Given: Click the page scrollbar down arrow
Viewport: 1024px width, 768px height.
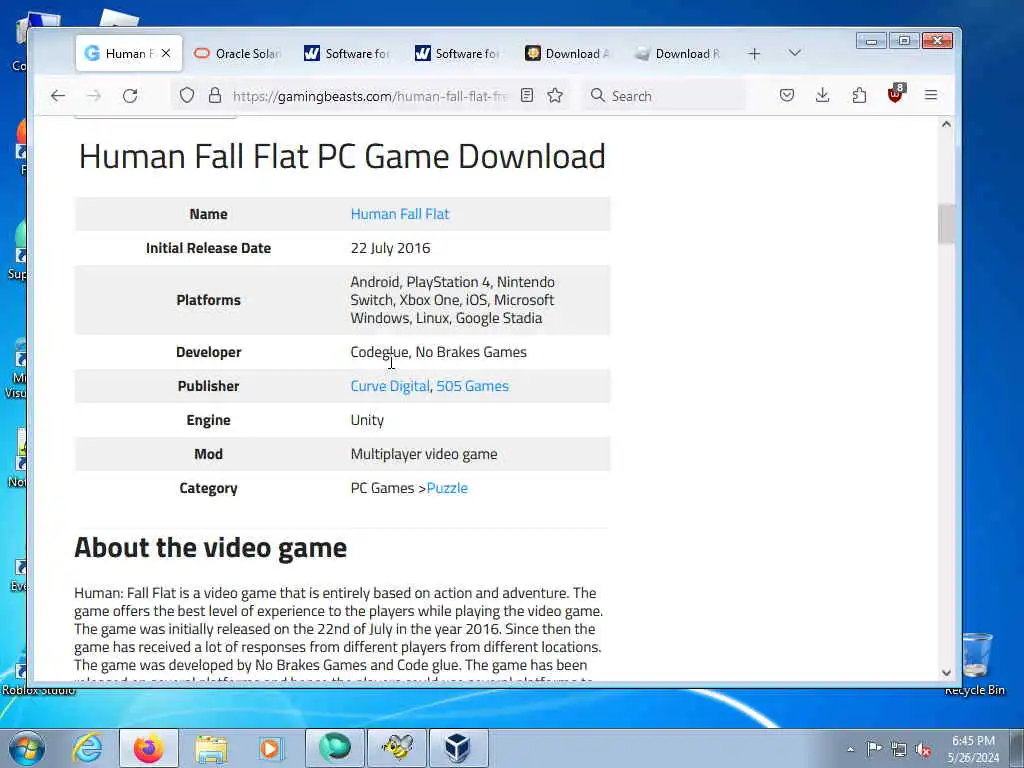Looking at the screenshot, I should (946, 672).
